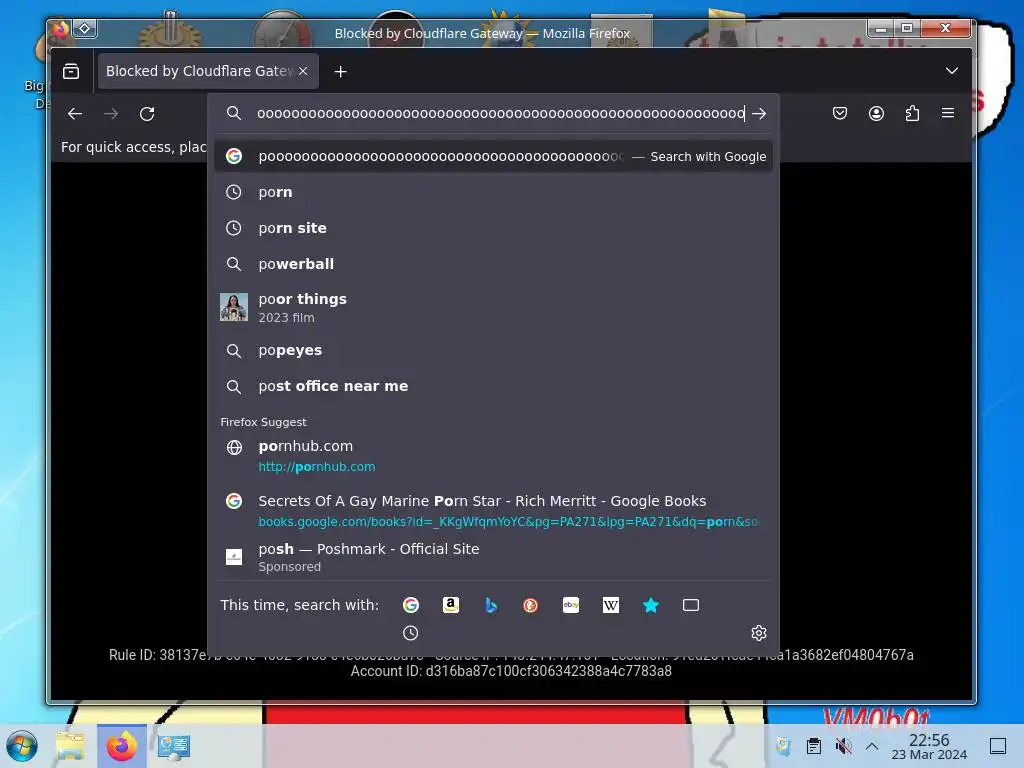Screen dimensions: 1024x768
Task: Click the go arrow in address bar
Action: point(759,114)
